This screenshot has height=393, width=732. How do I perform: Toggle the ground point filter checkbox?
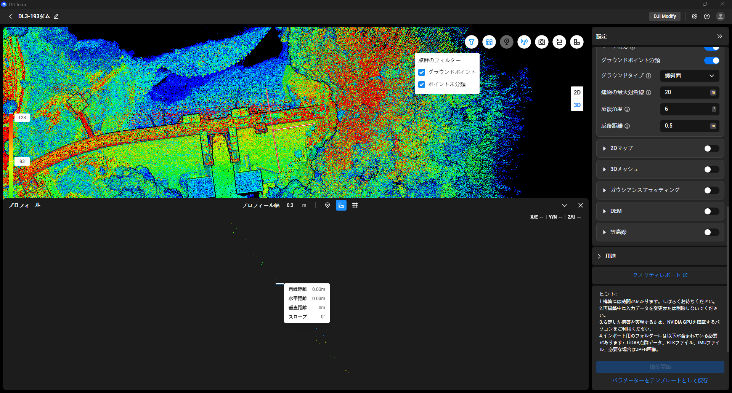[422, 72]
